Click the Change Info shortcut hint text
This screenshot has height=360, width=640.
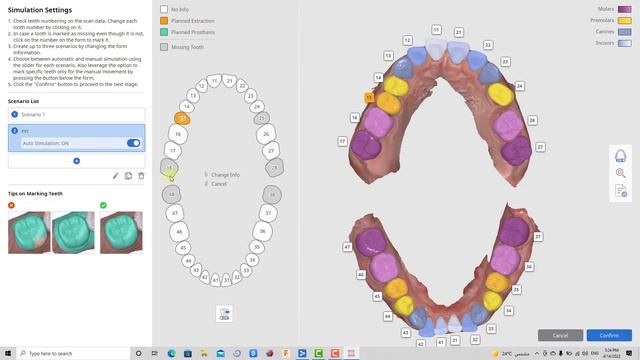tap(225, 175)
